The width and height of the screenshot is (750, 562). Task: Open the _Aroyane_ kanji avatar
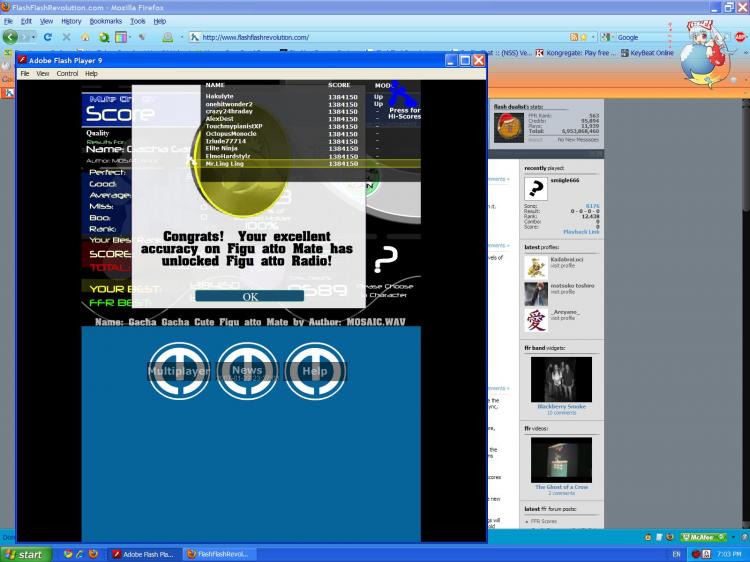click(x=536, y=320)
